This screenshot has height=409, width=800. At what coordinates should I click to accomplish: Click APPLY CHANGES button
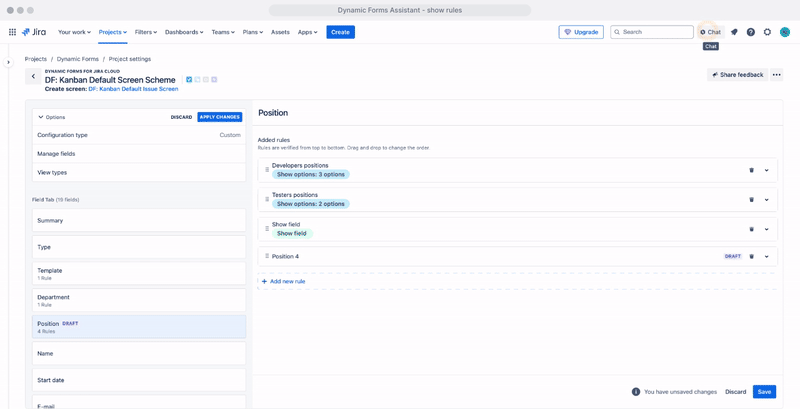(x=219, y=117)
